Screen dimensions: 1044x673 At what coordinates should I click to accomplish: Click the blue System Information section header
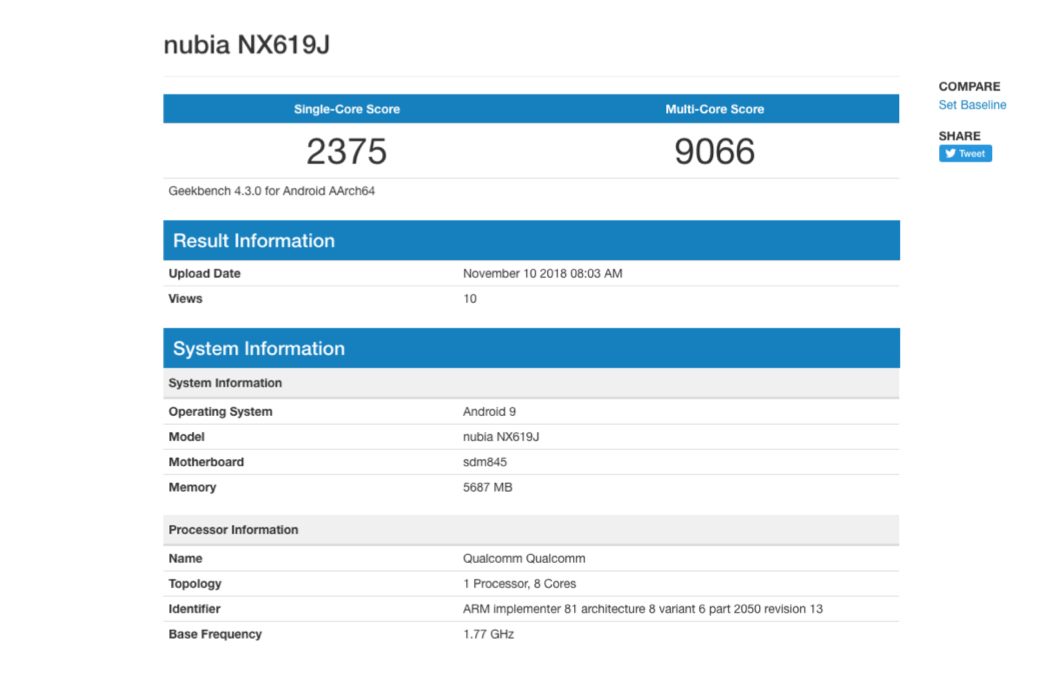pyautogui.click(x=259, y=349)
